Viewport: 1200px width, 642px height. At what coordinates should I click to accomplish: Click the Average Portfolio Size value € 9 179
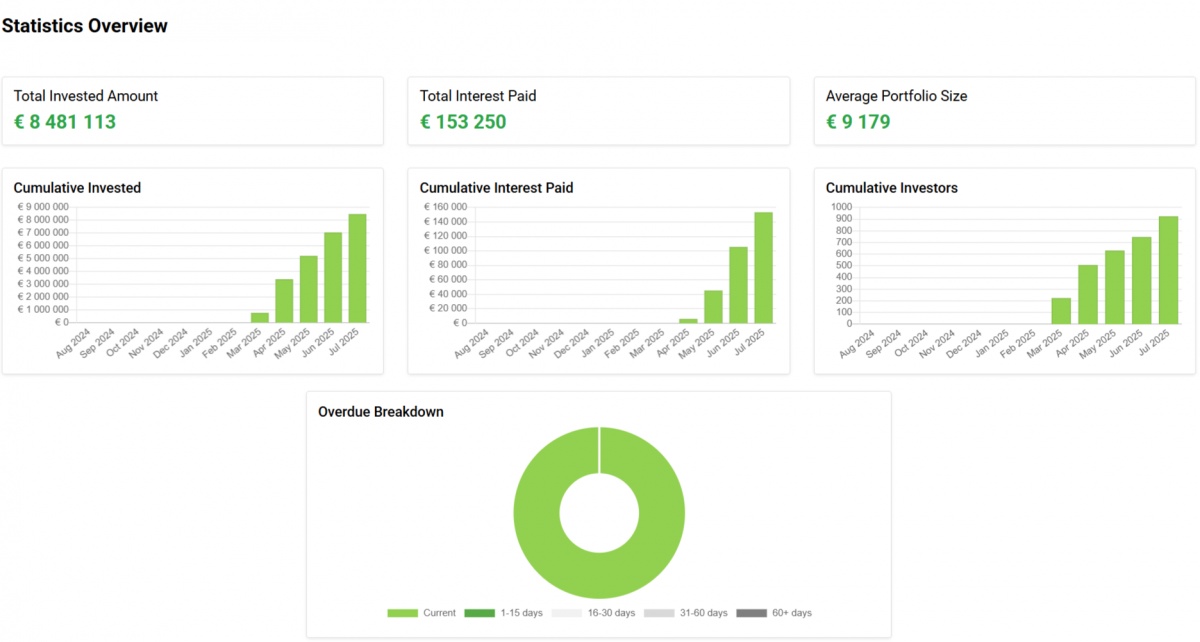pos(858,123)
